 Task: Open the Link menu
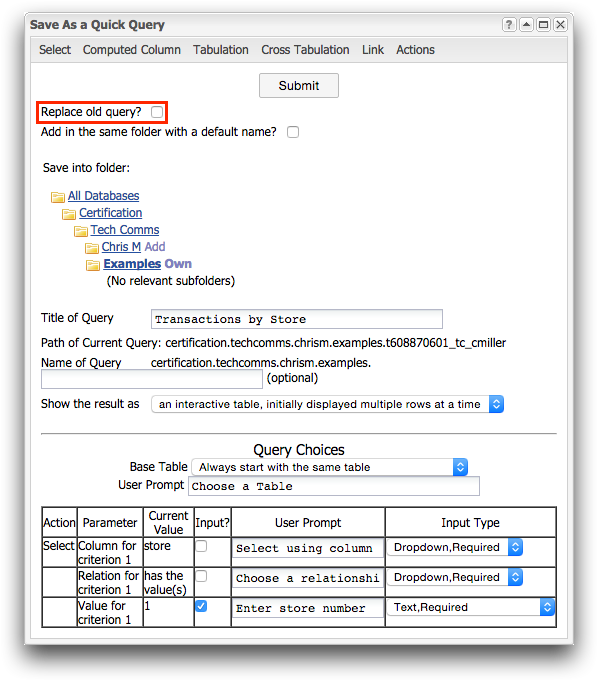[x=373, y=50]
